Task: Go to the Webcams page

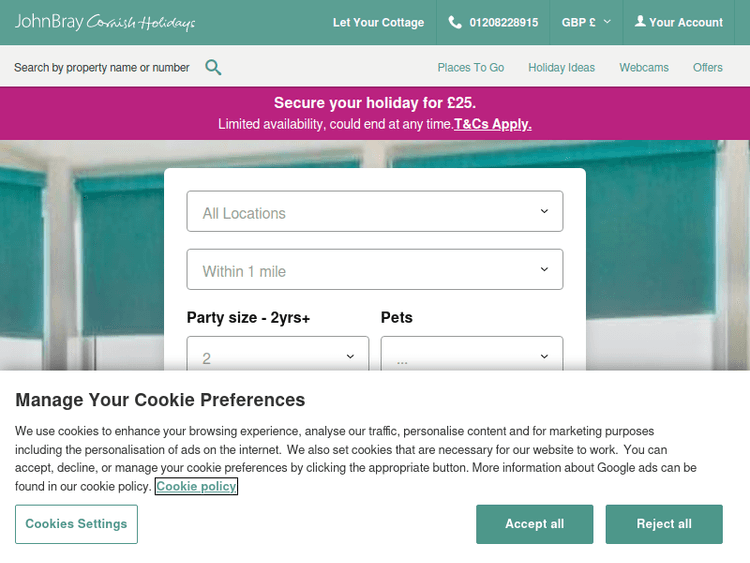Action: tap(644, 68)
